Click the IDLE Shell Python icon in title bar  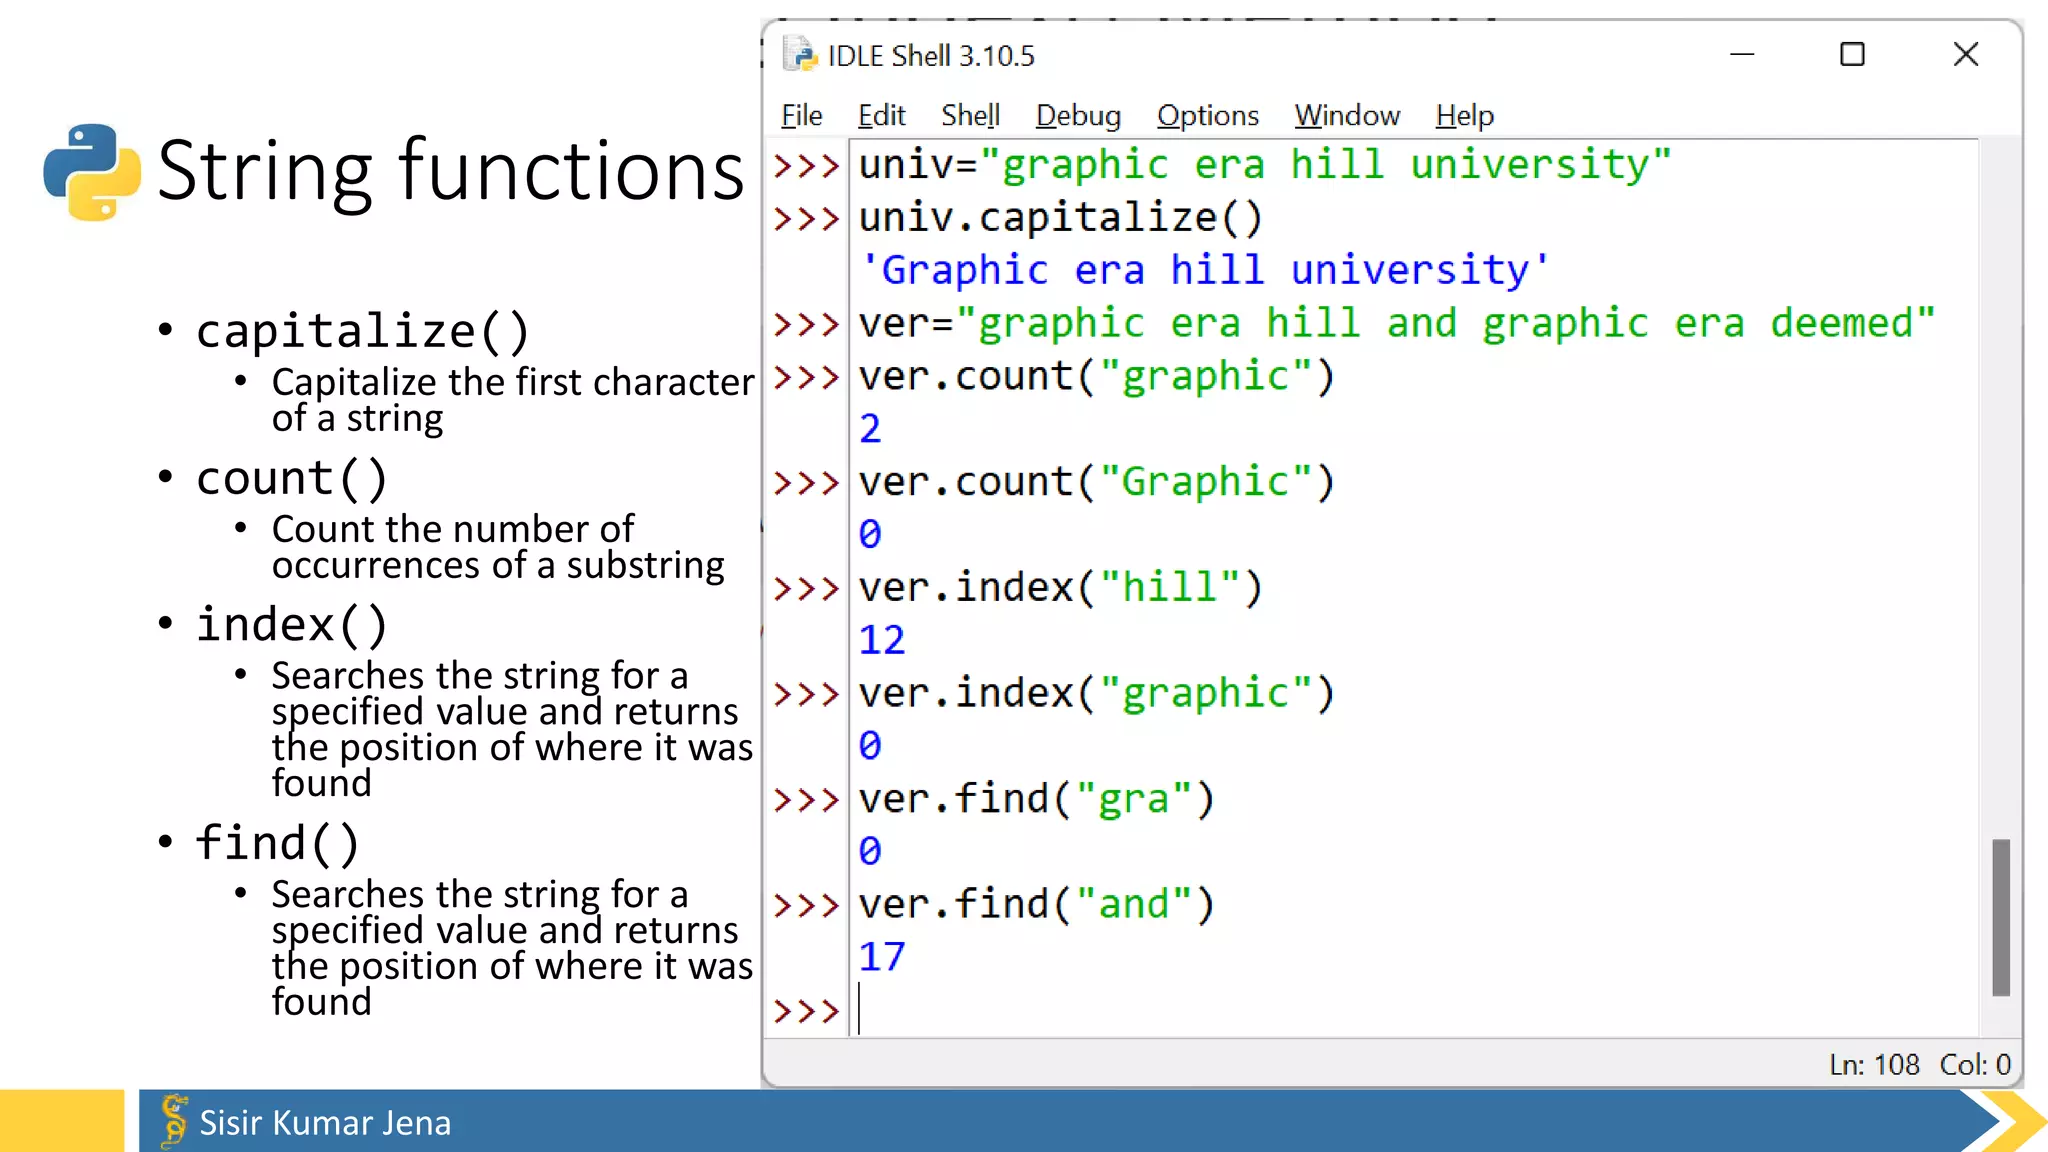(800, 54)
